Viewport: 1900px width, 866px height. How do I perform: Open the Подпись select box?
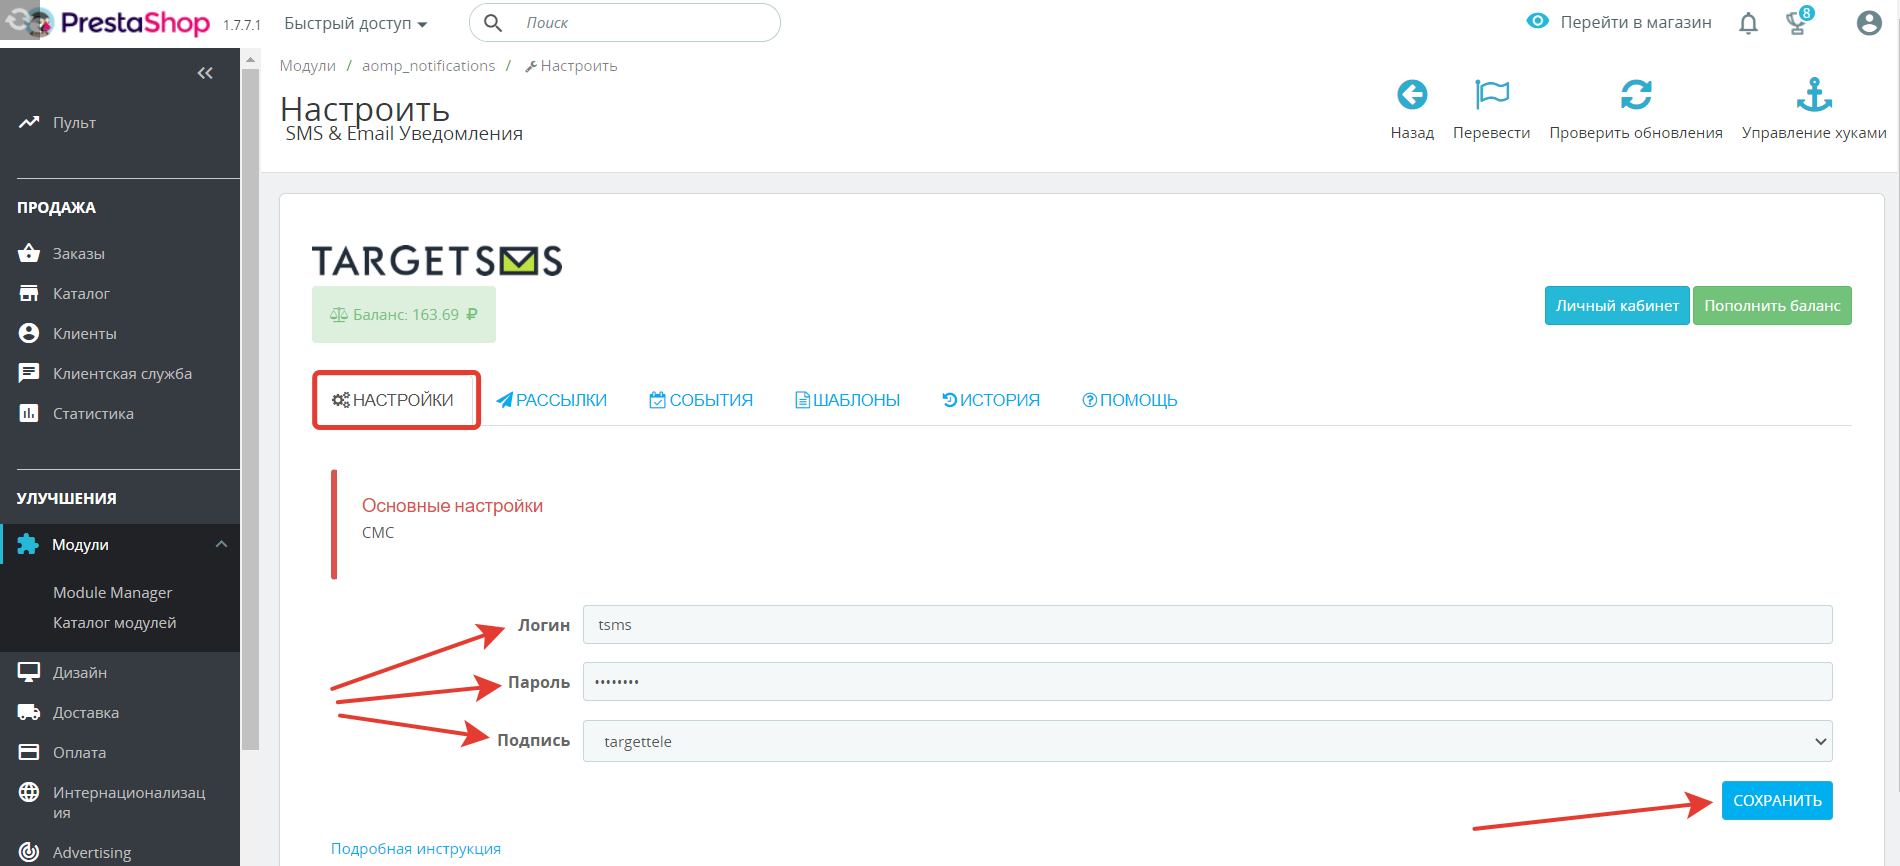[x=1207, y=741]
